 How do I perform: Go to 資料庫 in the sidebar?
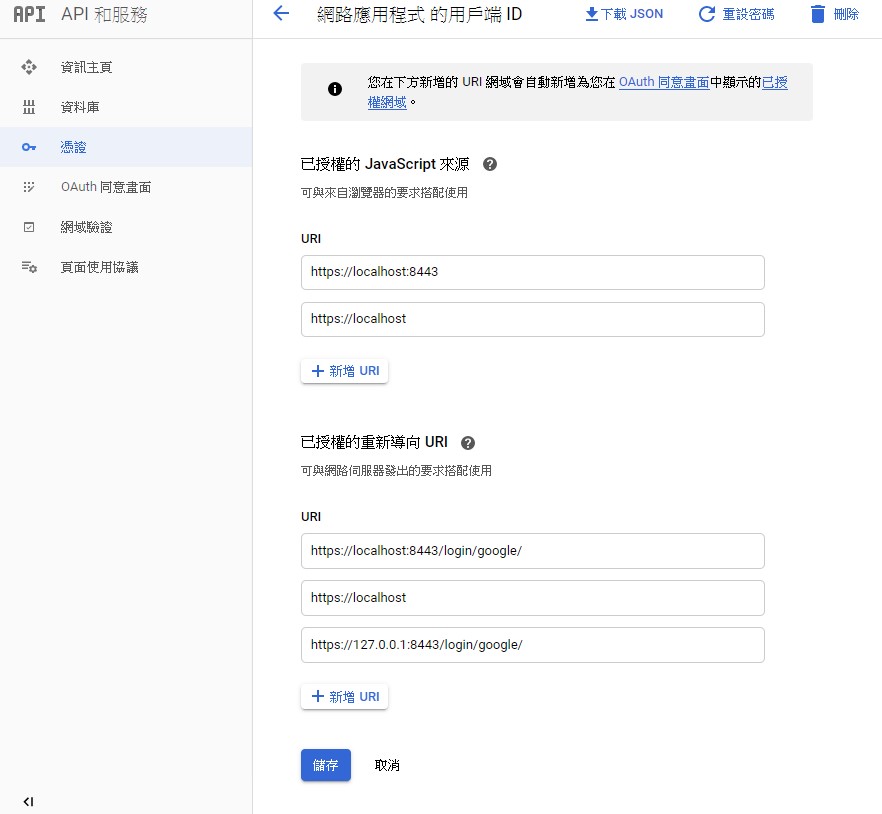click(80, 107)
